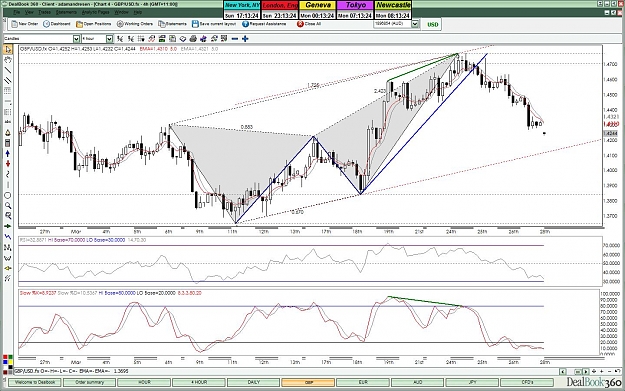Switch to the 4 HOUR tab
Screen dimensions: 625x391
click(199, 382)
